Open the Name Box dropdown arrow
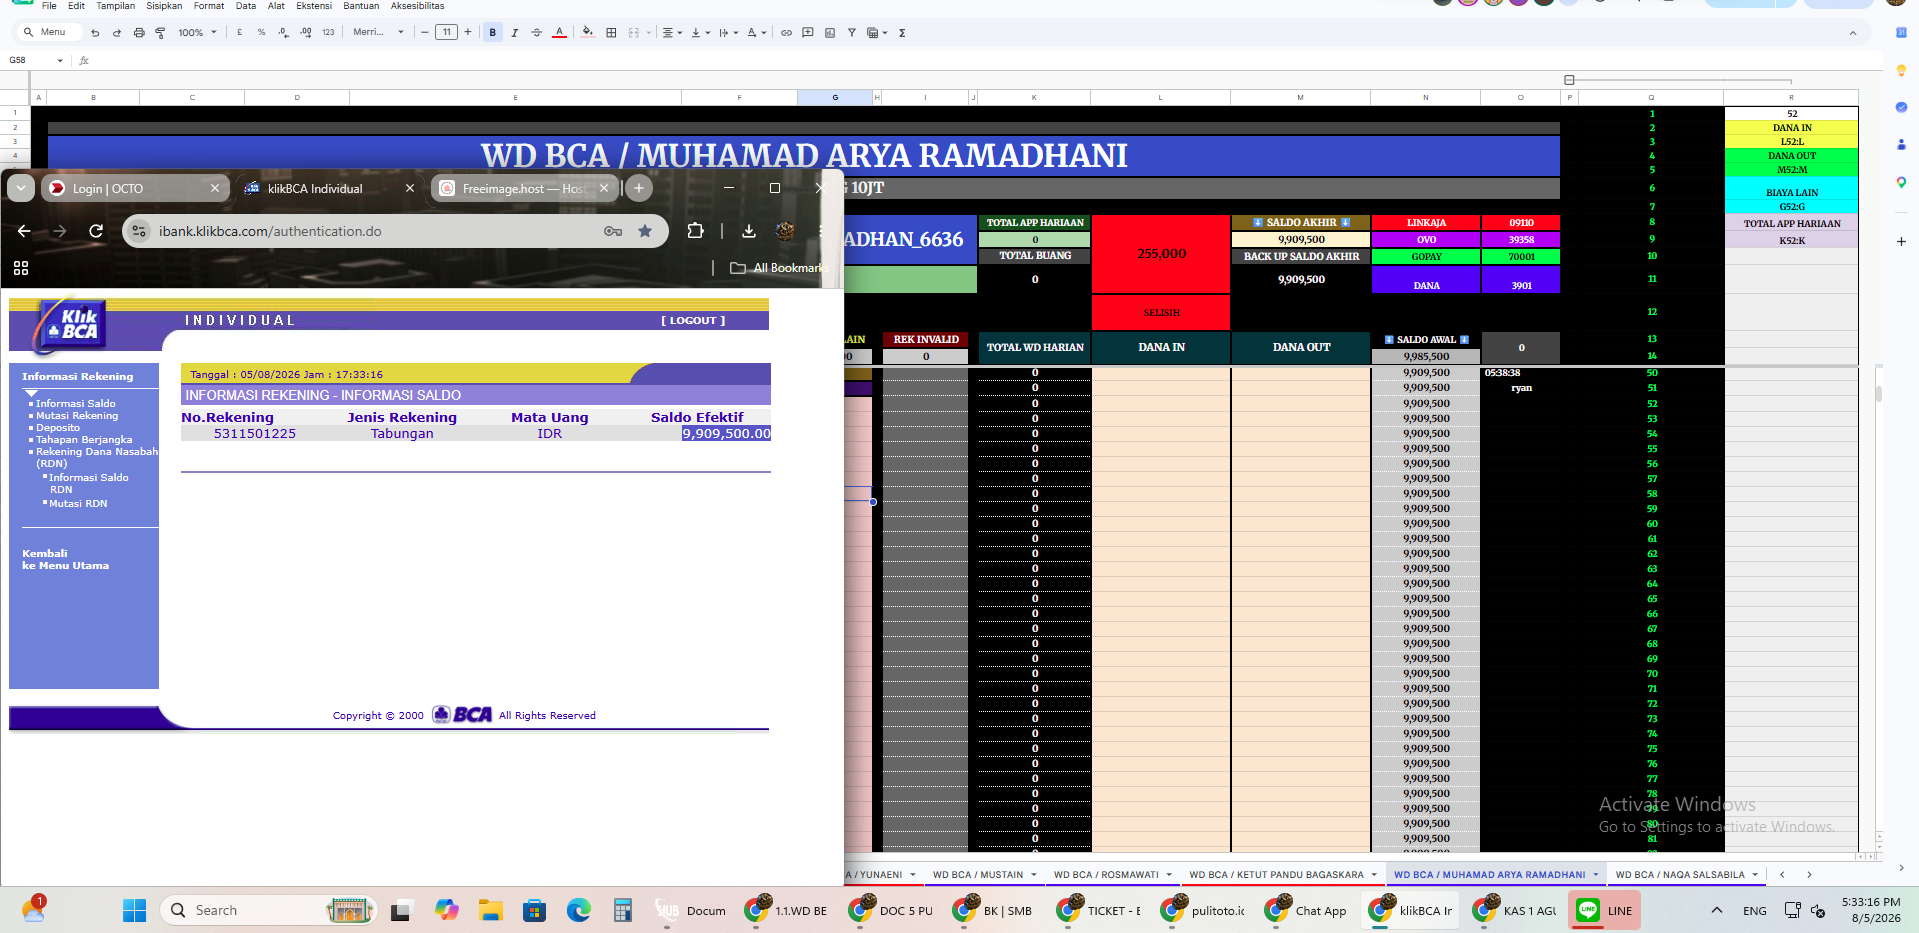The image size is (1919, 933). (60, 61)
